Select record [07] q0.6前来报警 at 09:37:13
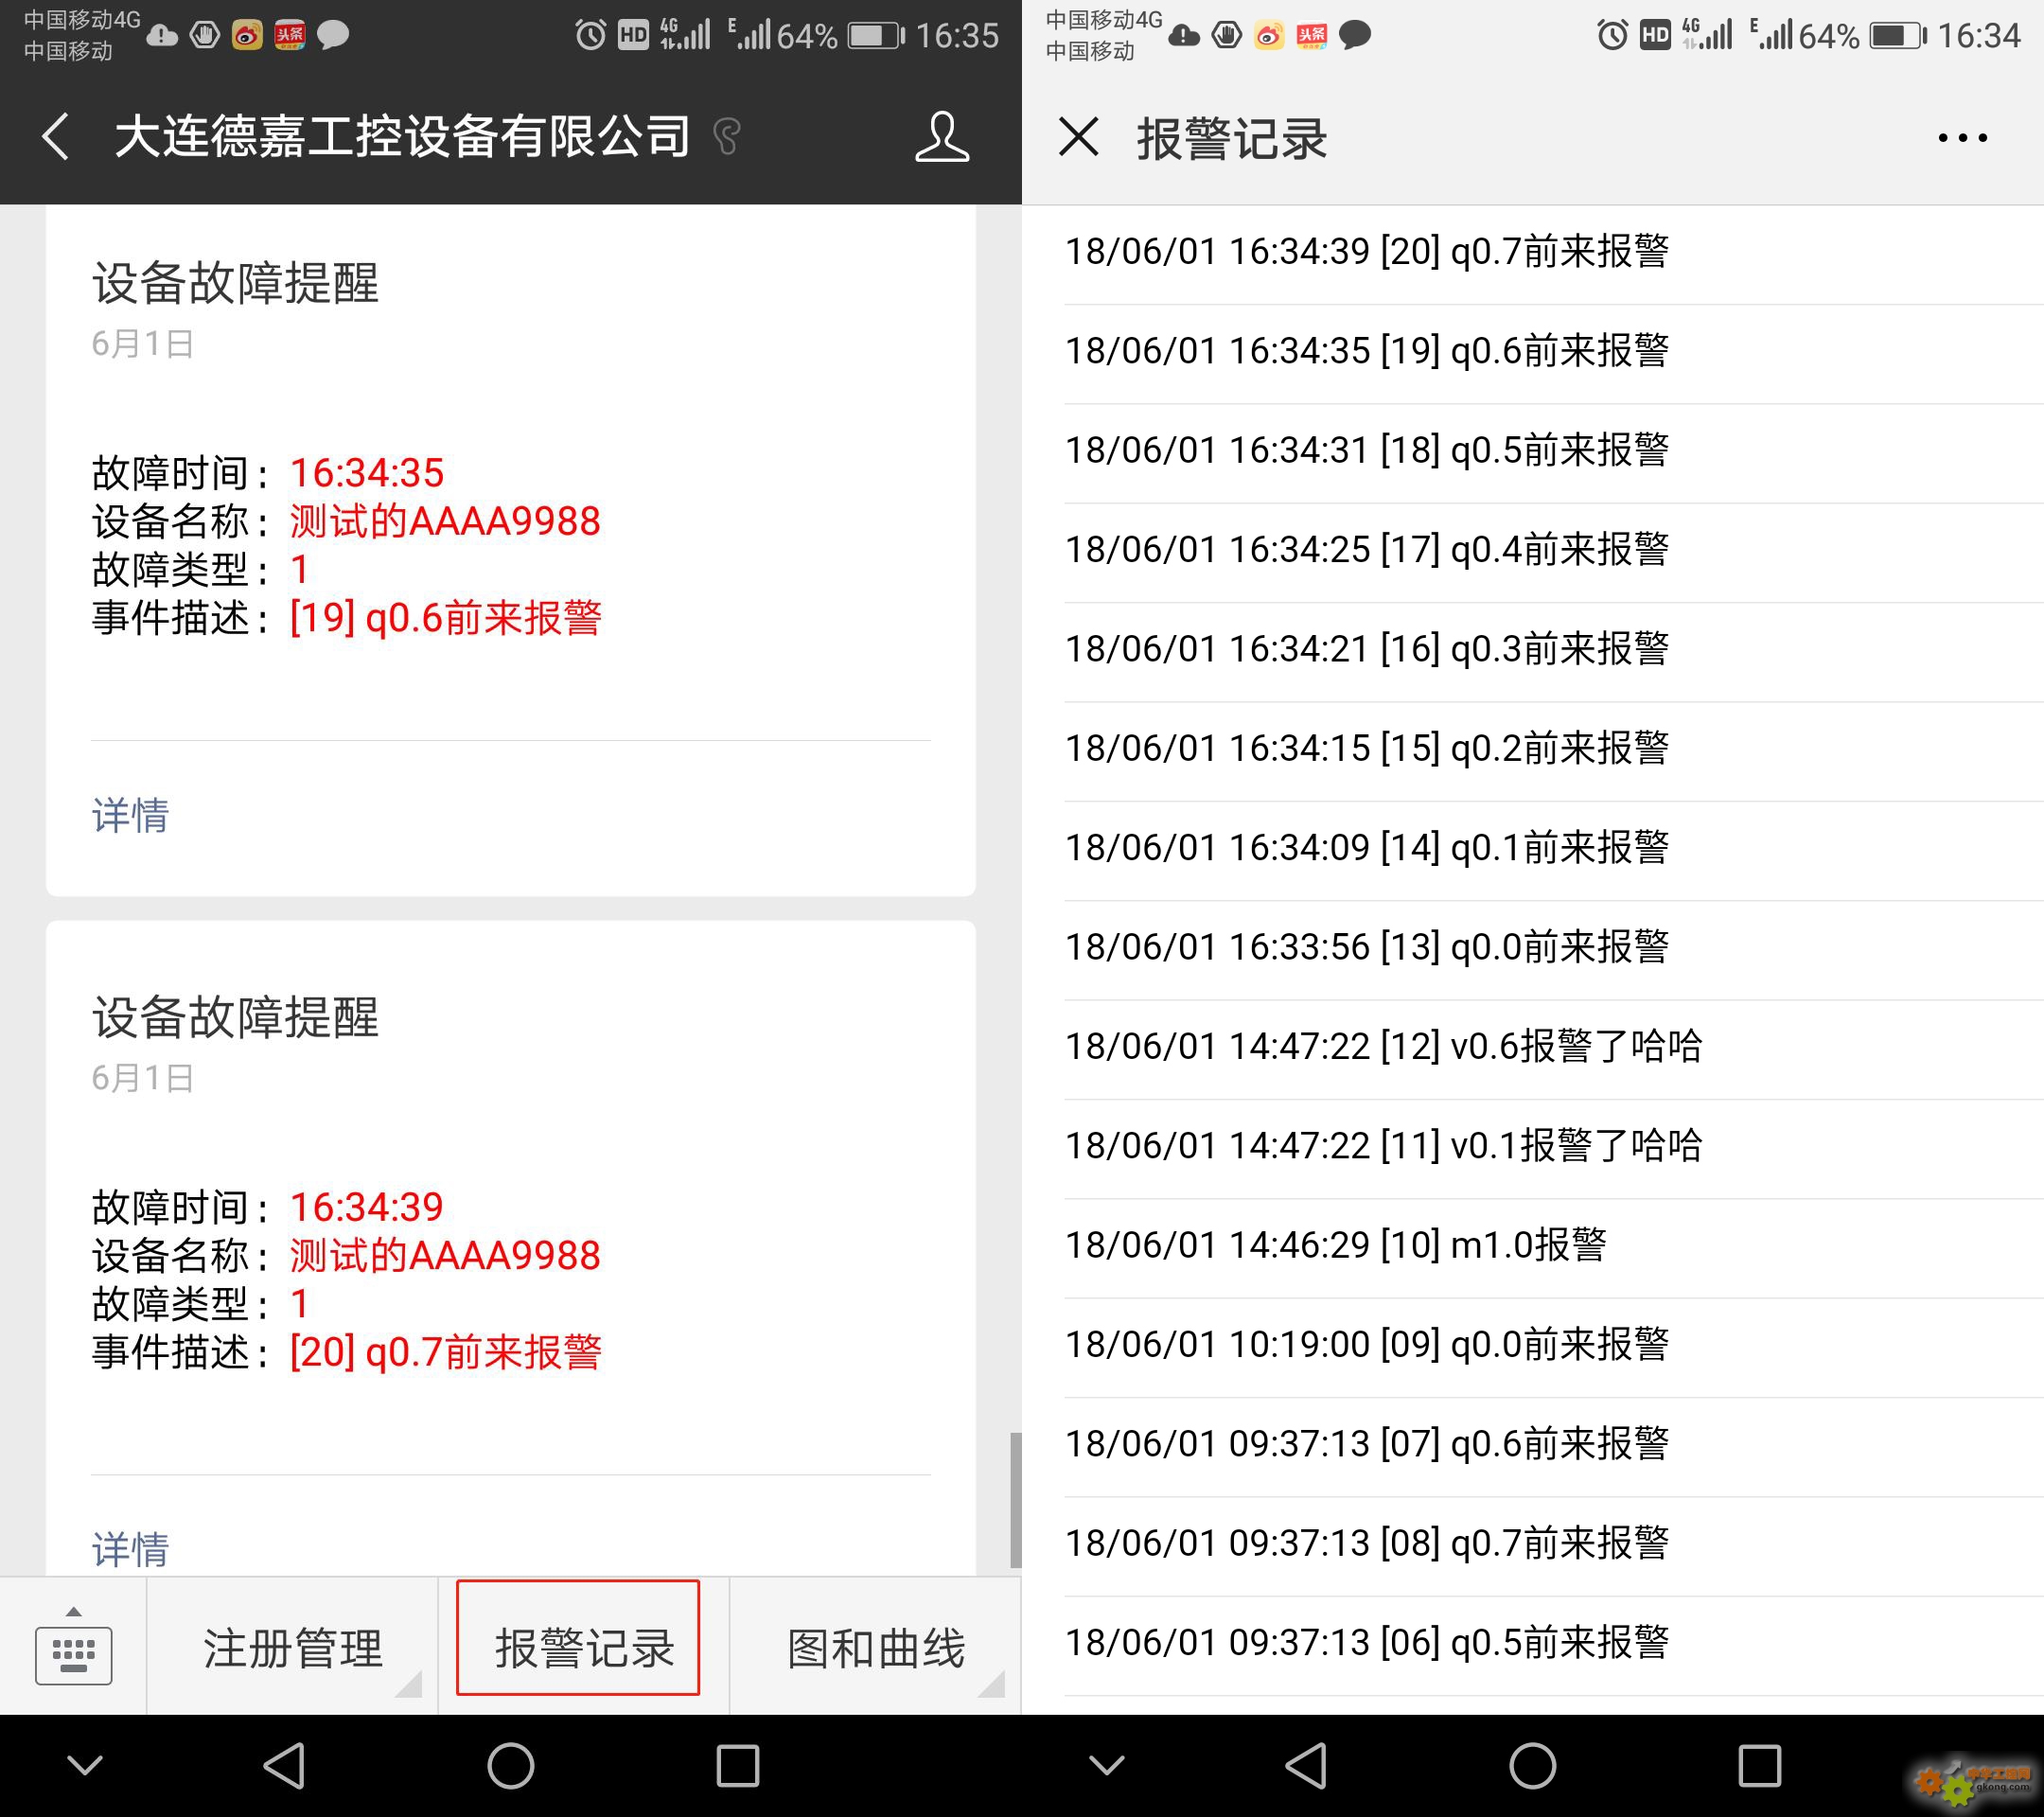 pyautogui.click(x=1533, y=1445)
